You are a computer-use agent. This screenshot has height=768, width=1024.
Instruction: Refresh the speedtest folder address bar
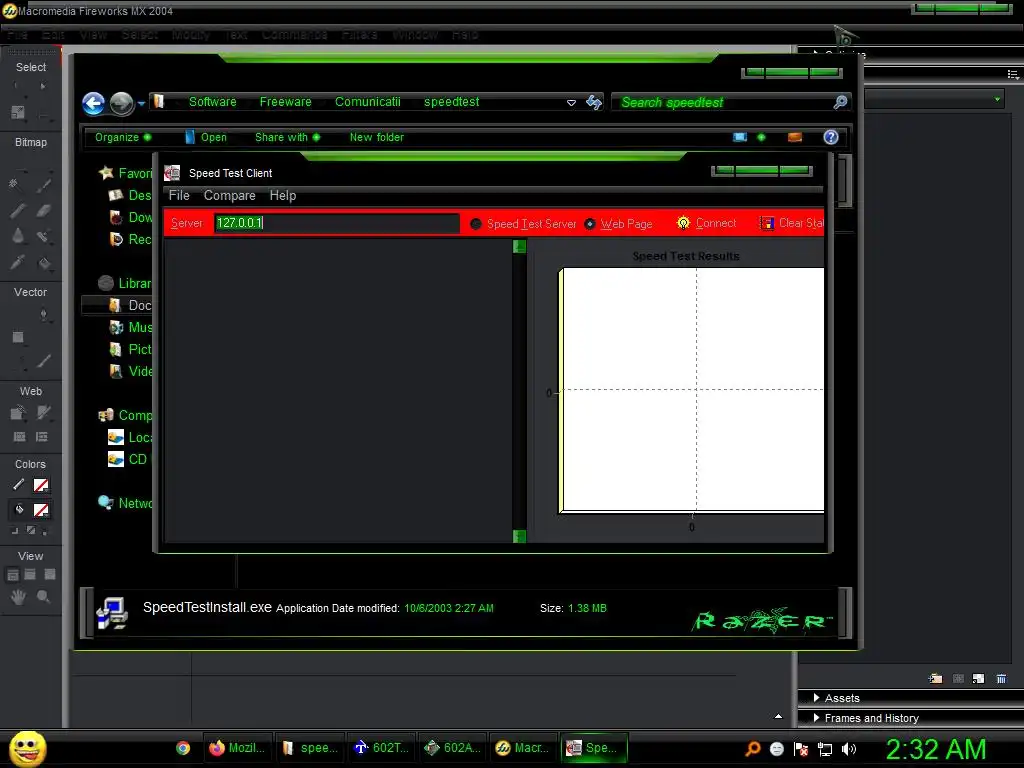click(594, 102)
